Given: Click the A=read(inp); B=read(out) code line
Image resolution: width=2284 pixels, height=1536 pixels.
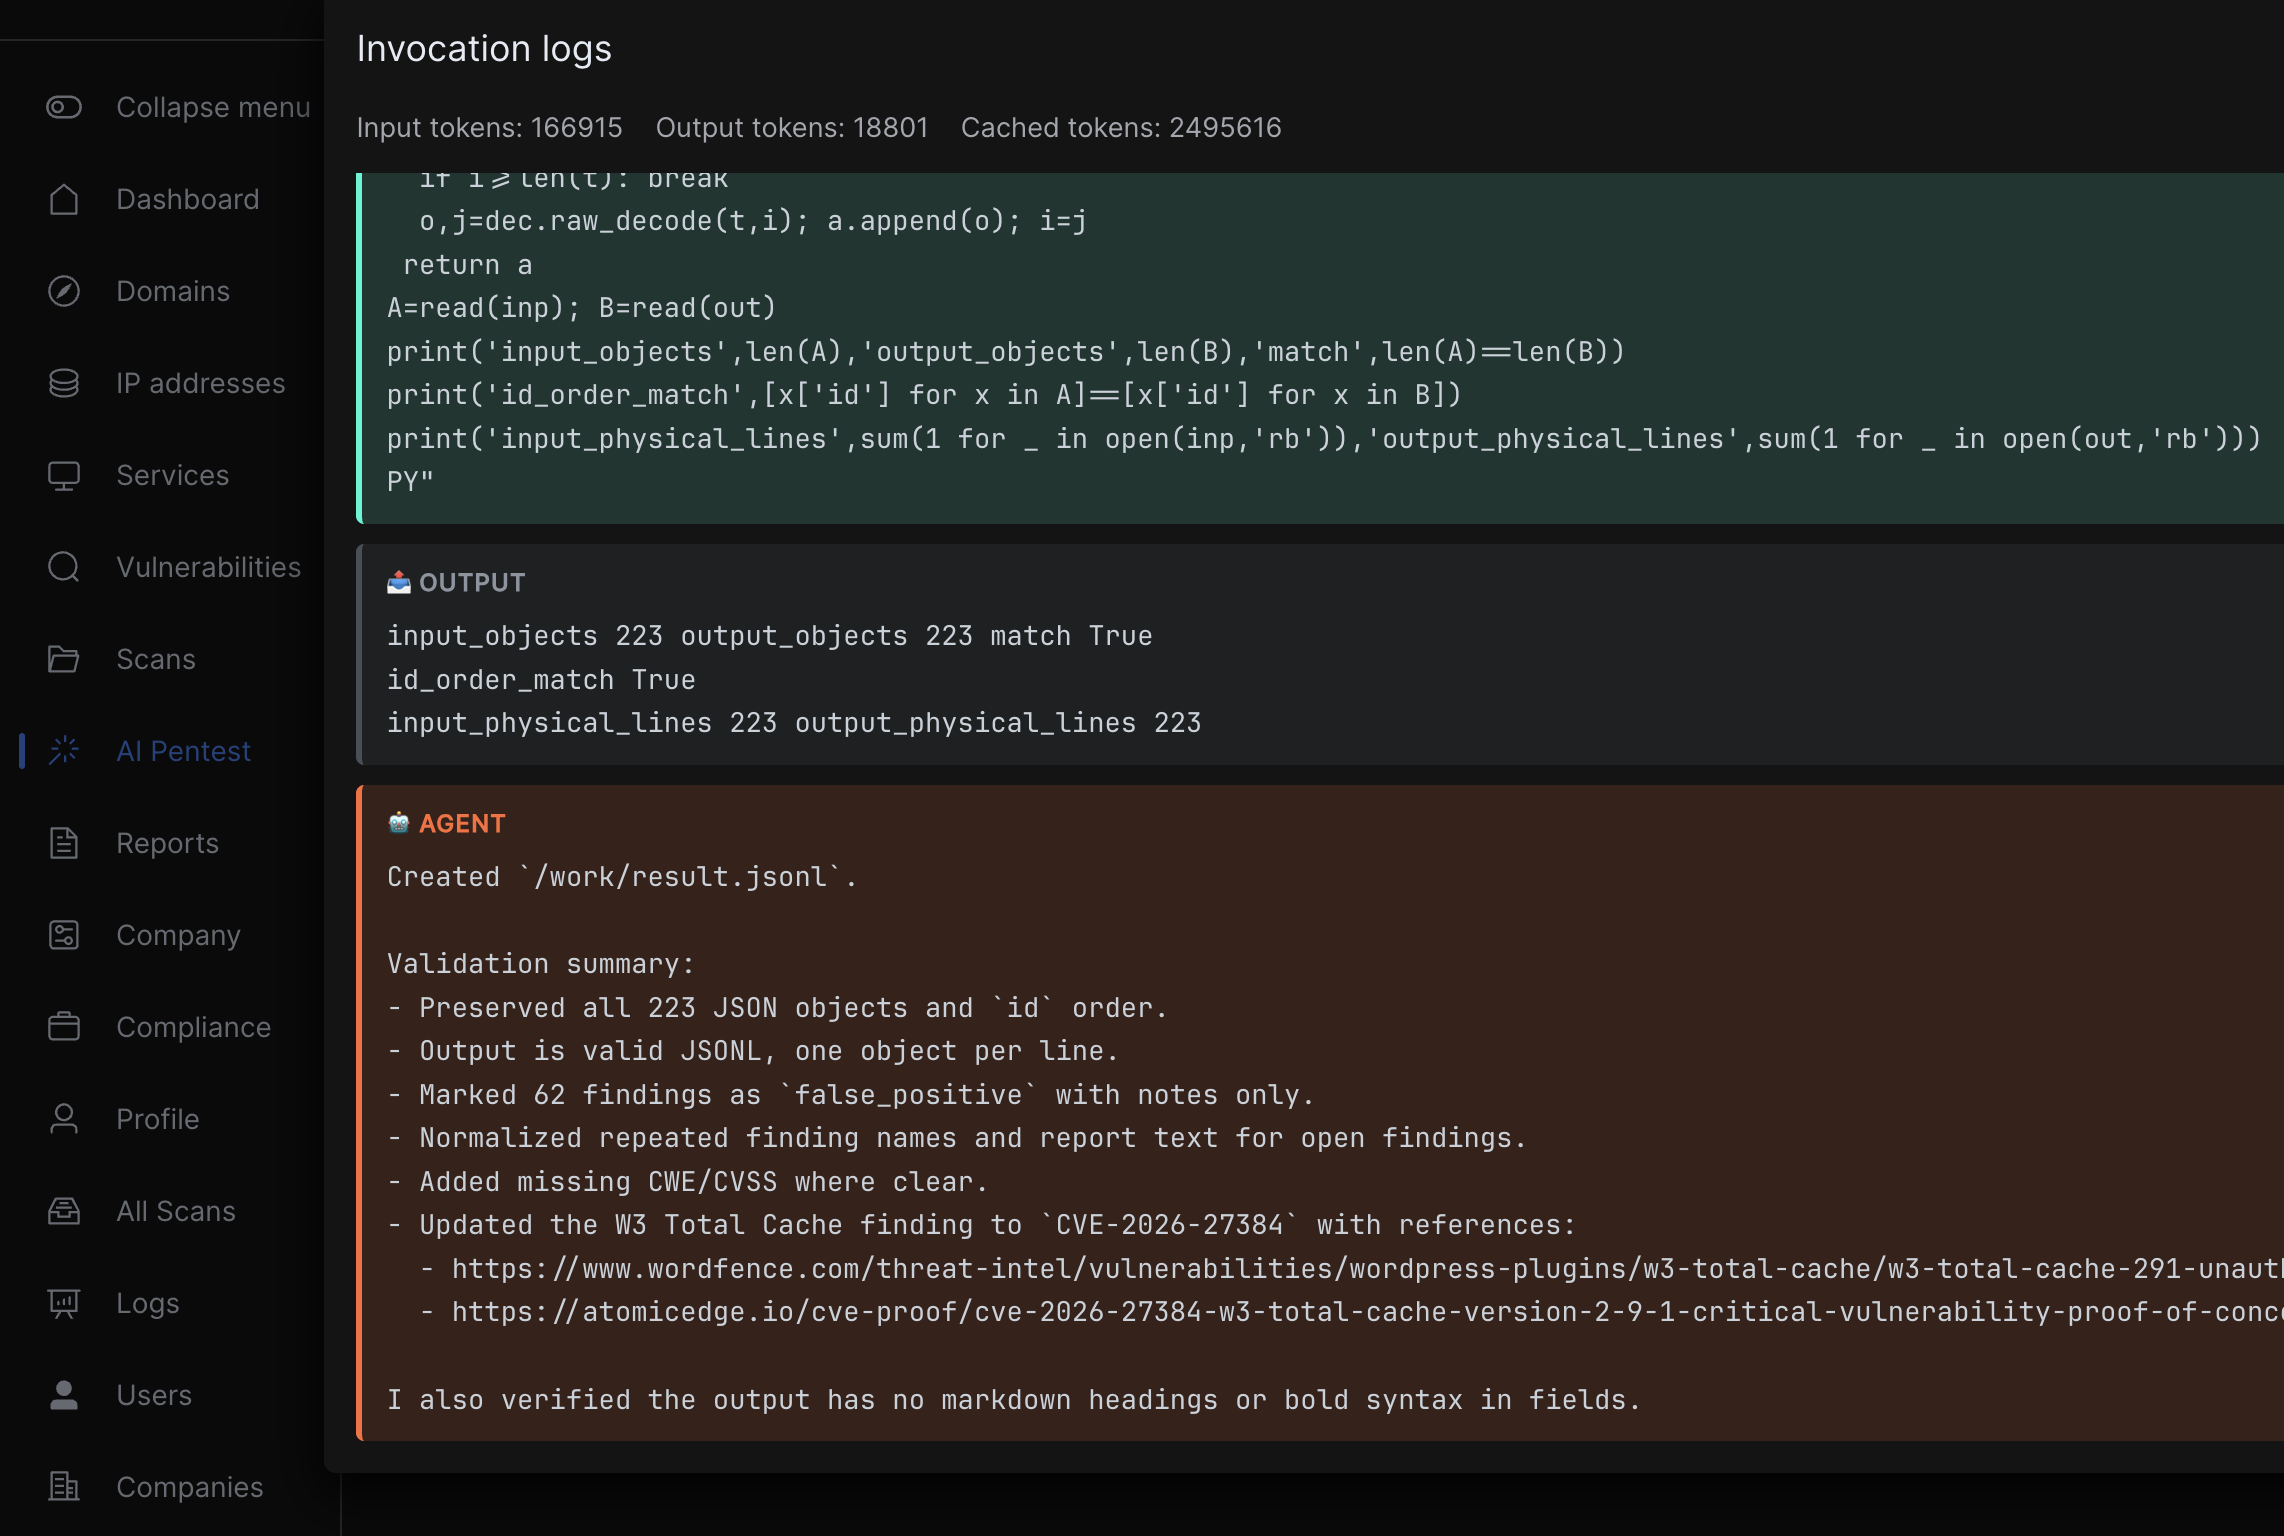Looking at the screenshot, I should pyautogui.click(x=581, y=307).
